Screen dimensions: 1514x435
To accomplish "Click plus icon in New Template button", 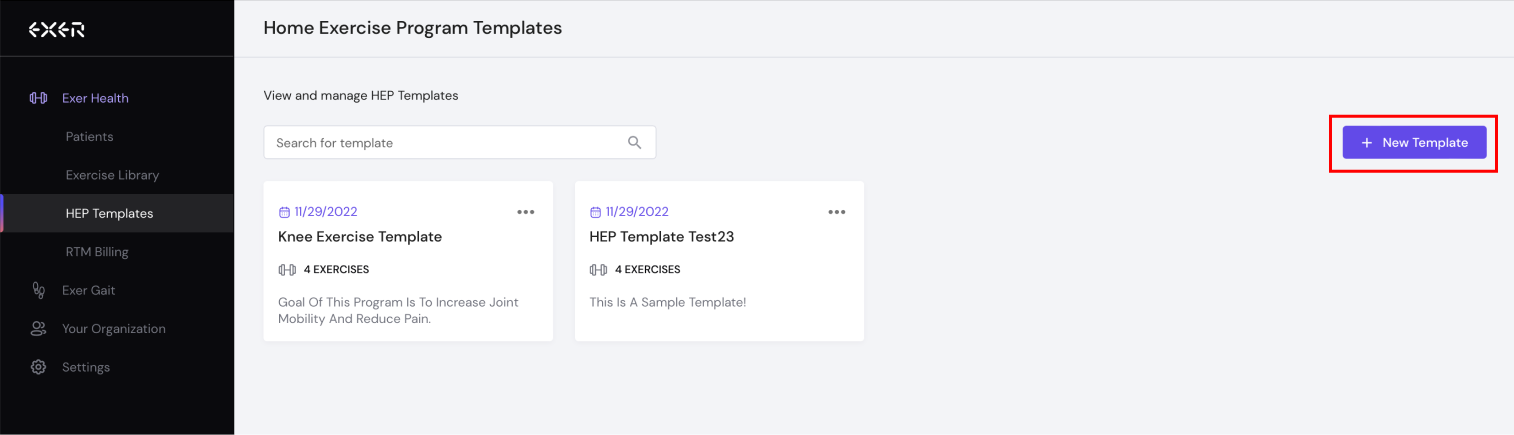I will click(1367, 143).
